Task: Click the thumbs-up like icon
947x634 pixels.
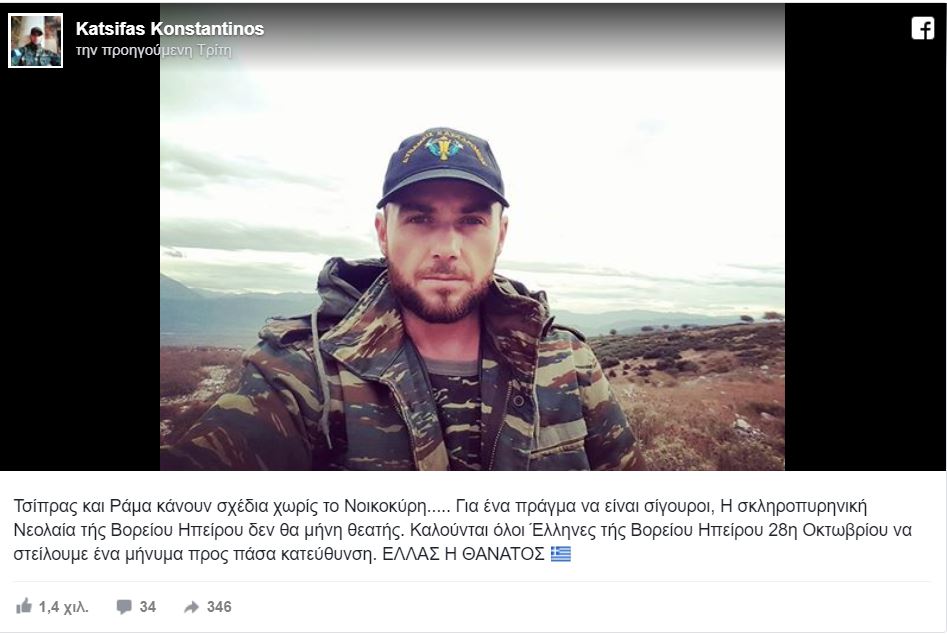Action: coord(24,606)
